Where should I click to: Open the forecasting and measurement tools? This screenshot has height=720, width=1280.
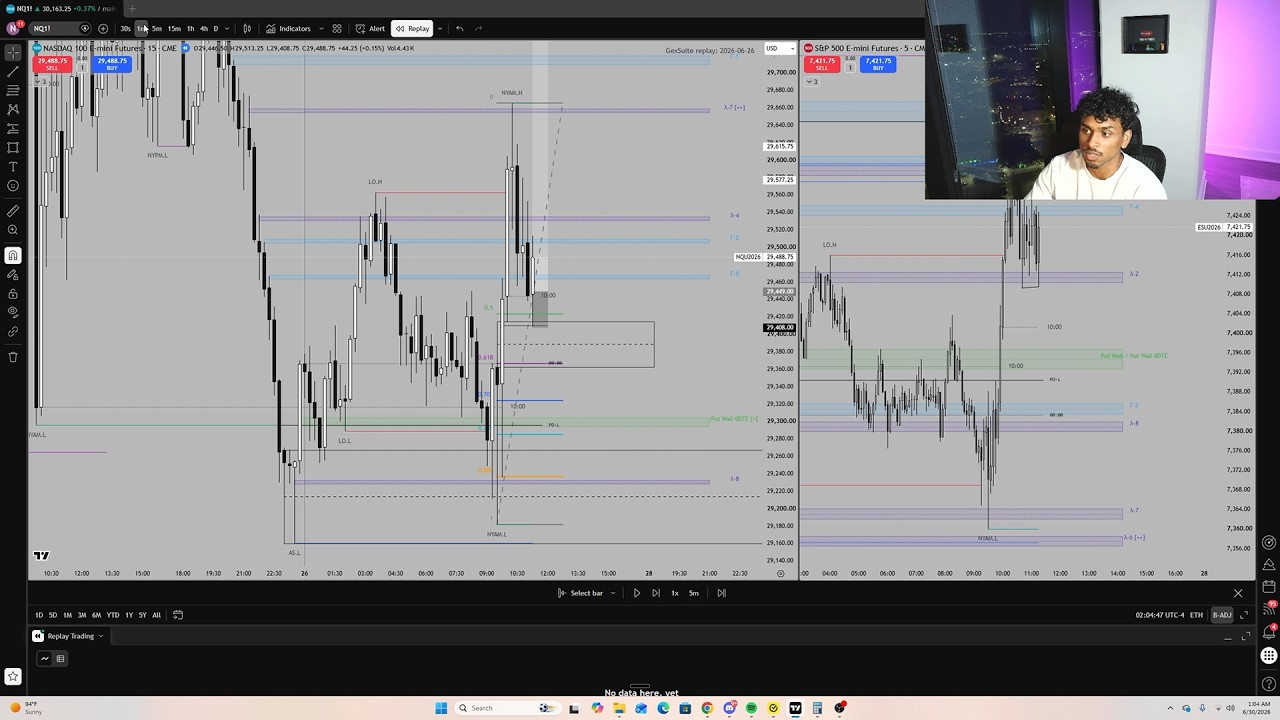pyautogui.click(x=13, y=128)
